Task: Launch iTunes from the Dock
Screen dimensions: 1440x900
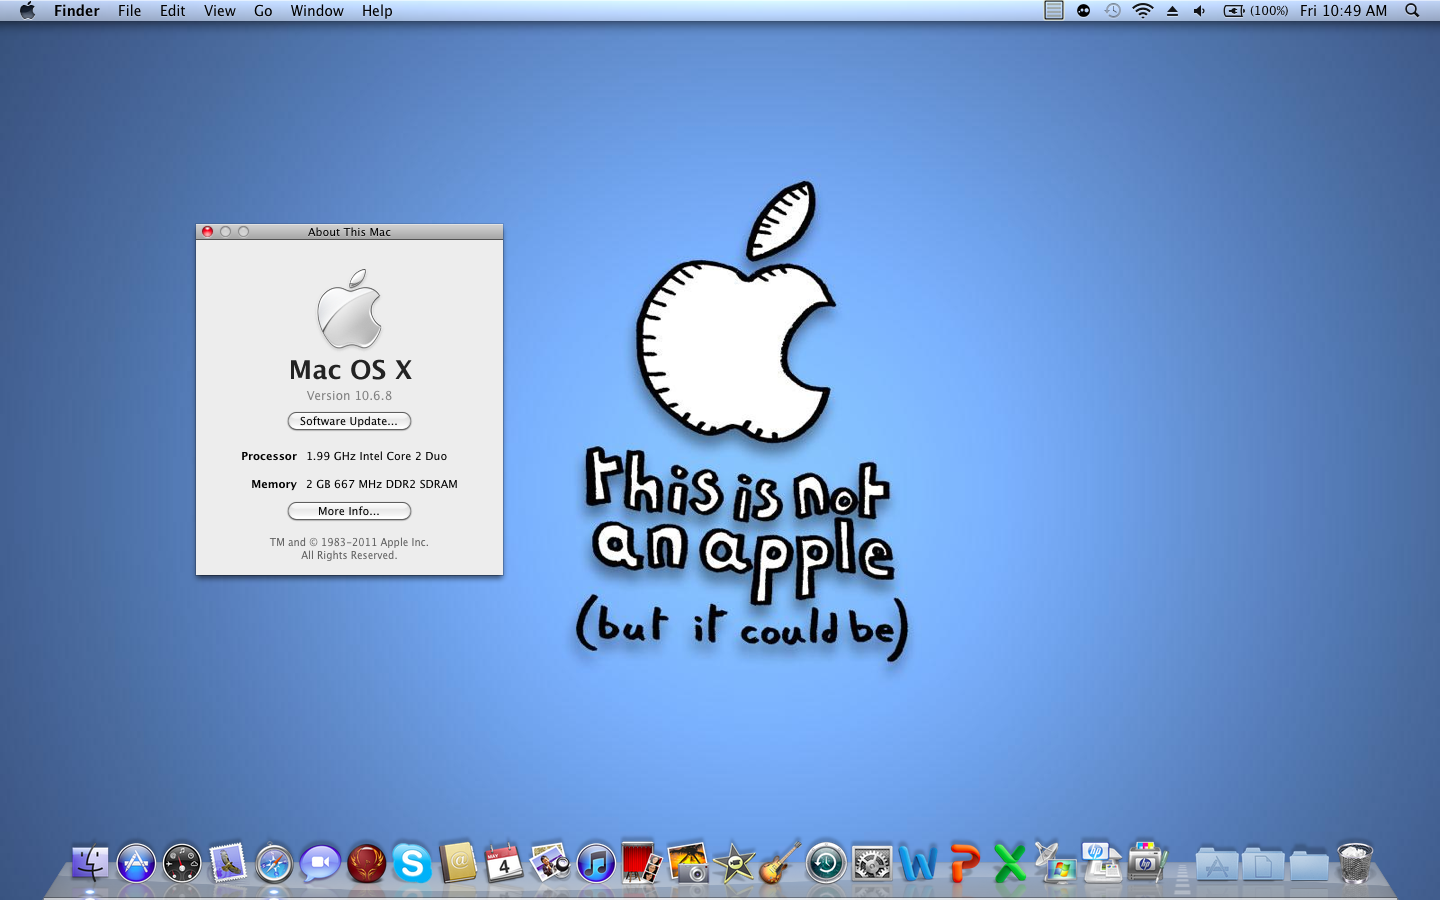Action: click(596, 863)
